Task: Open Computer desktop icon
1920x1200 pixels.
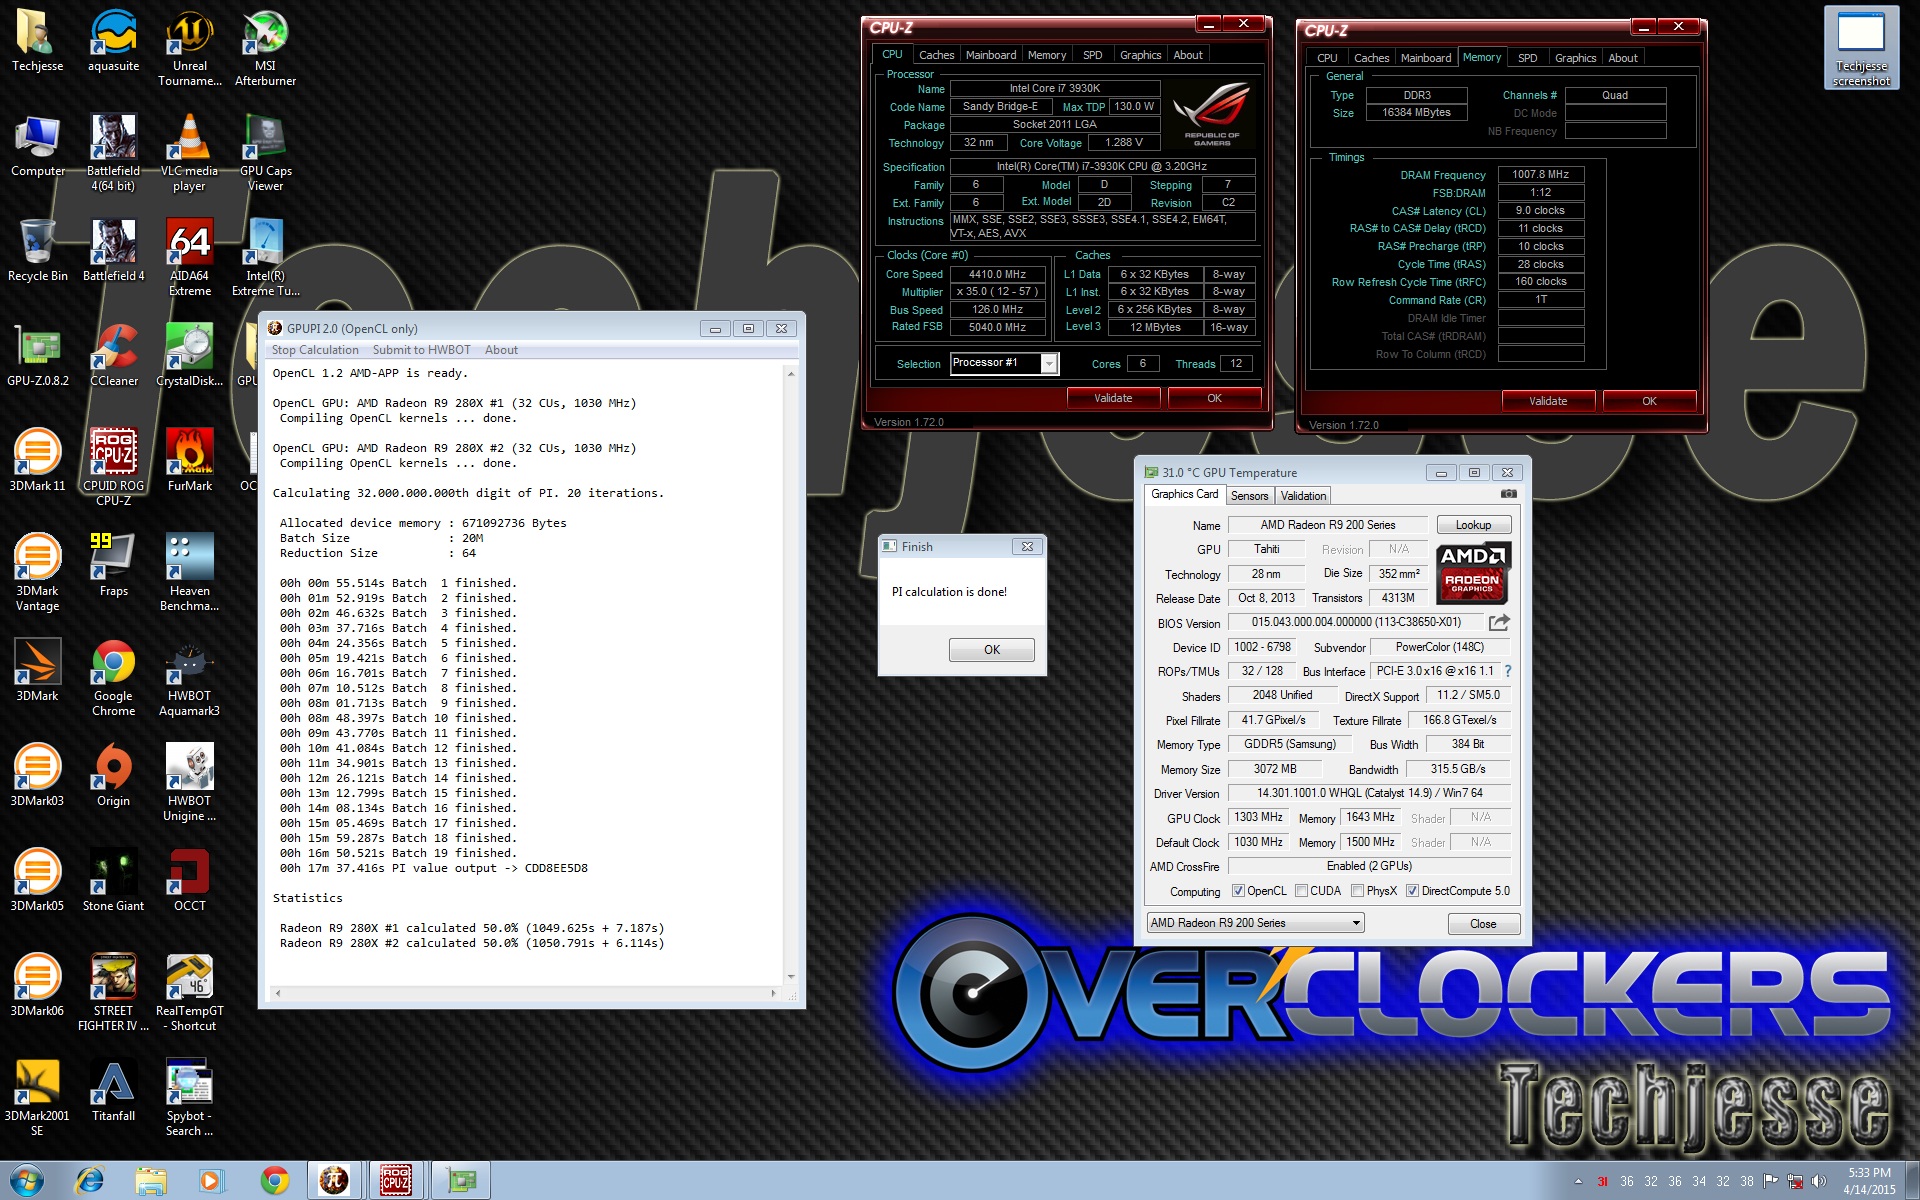Action: click(x=37, y=147)
